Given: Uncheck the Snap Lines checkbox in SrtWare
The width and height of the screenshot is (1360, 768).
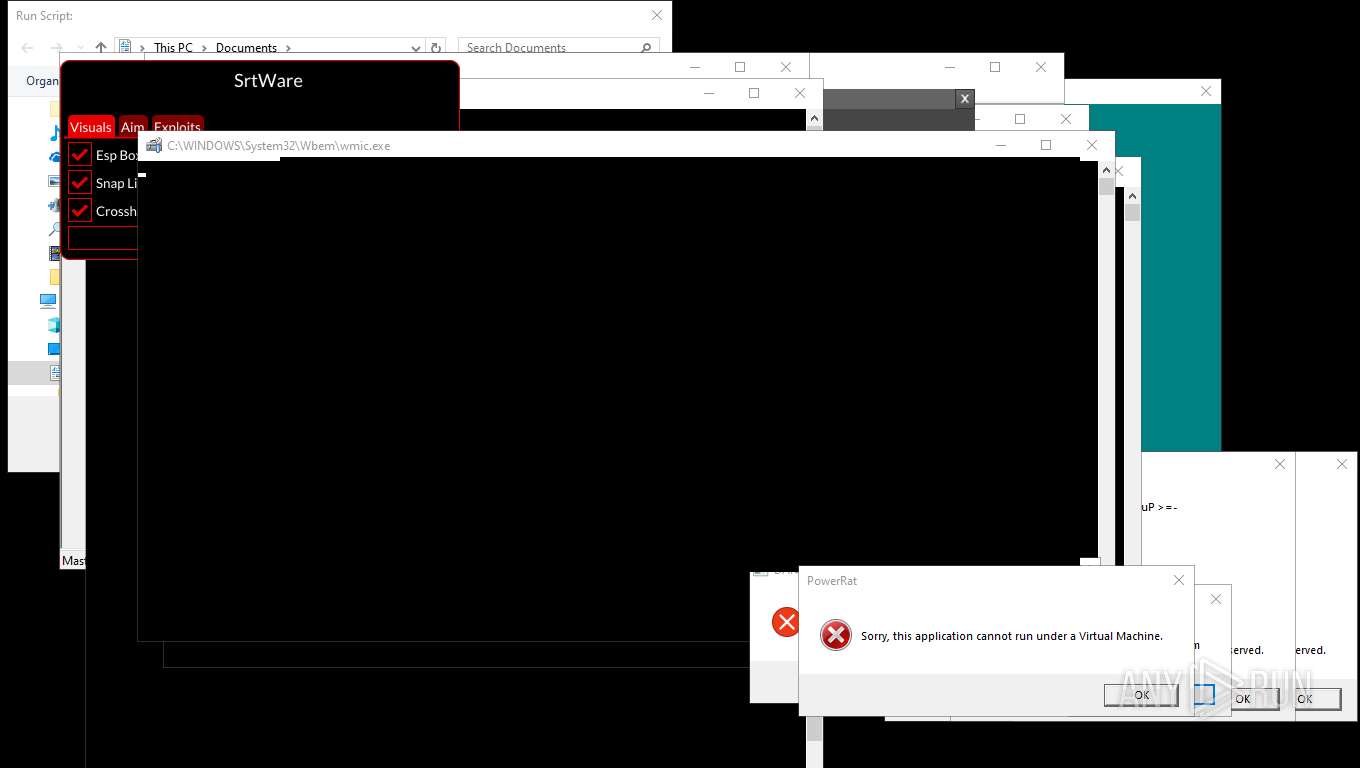Looking at the screenshot, I should [x=80, y=183].
